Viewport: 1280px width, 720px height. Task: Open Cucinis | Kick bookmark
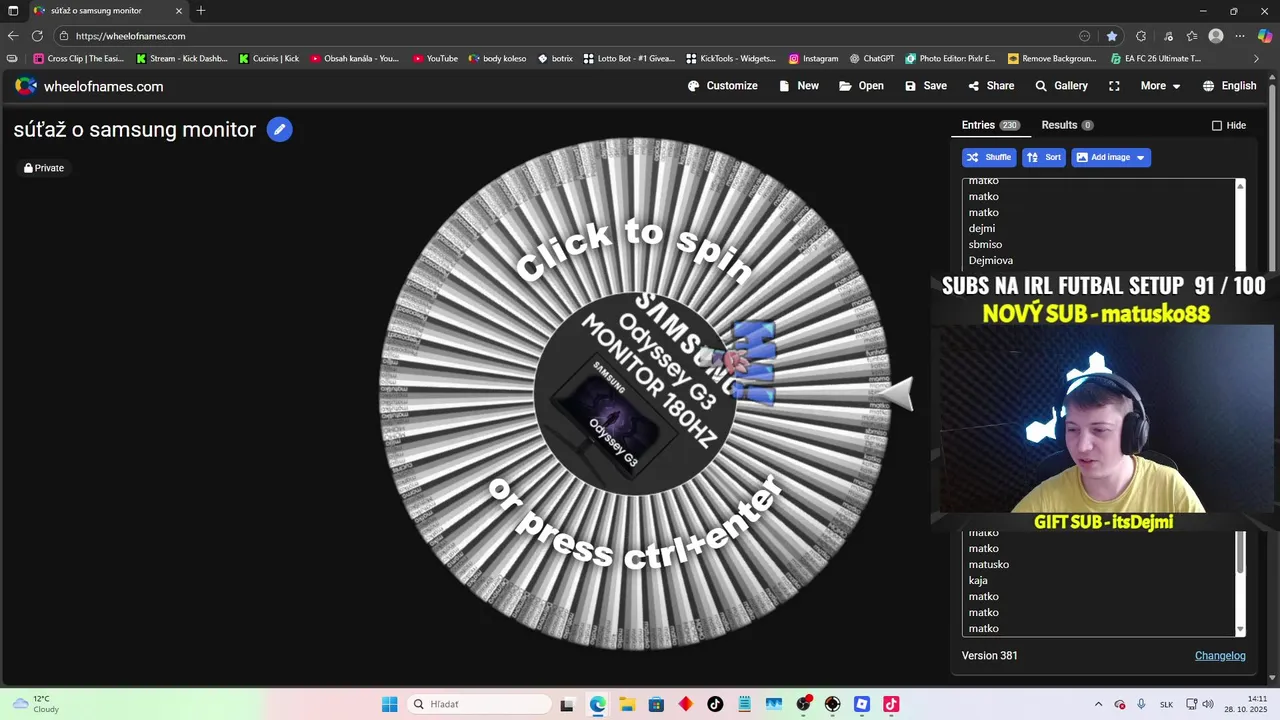click(x=269, y=58)
